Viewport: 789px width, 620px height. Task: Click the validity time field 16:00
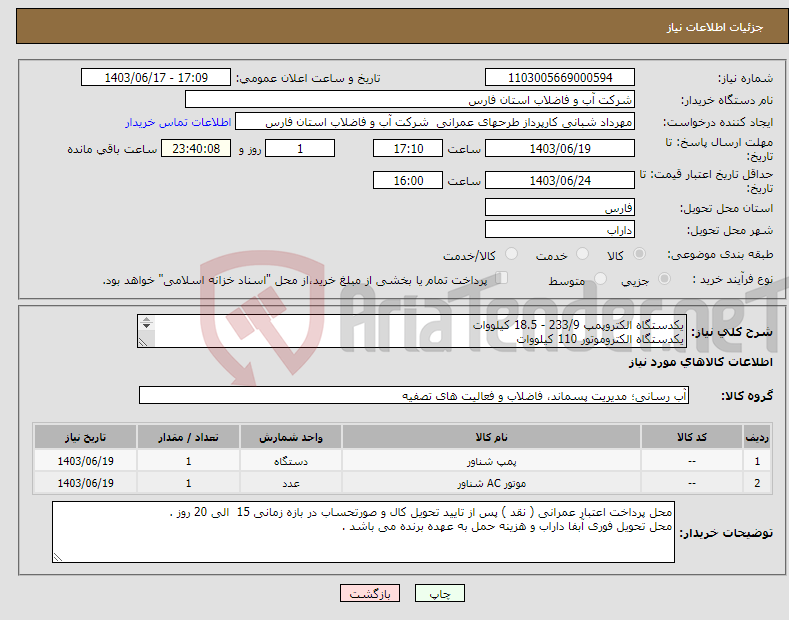408,180
